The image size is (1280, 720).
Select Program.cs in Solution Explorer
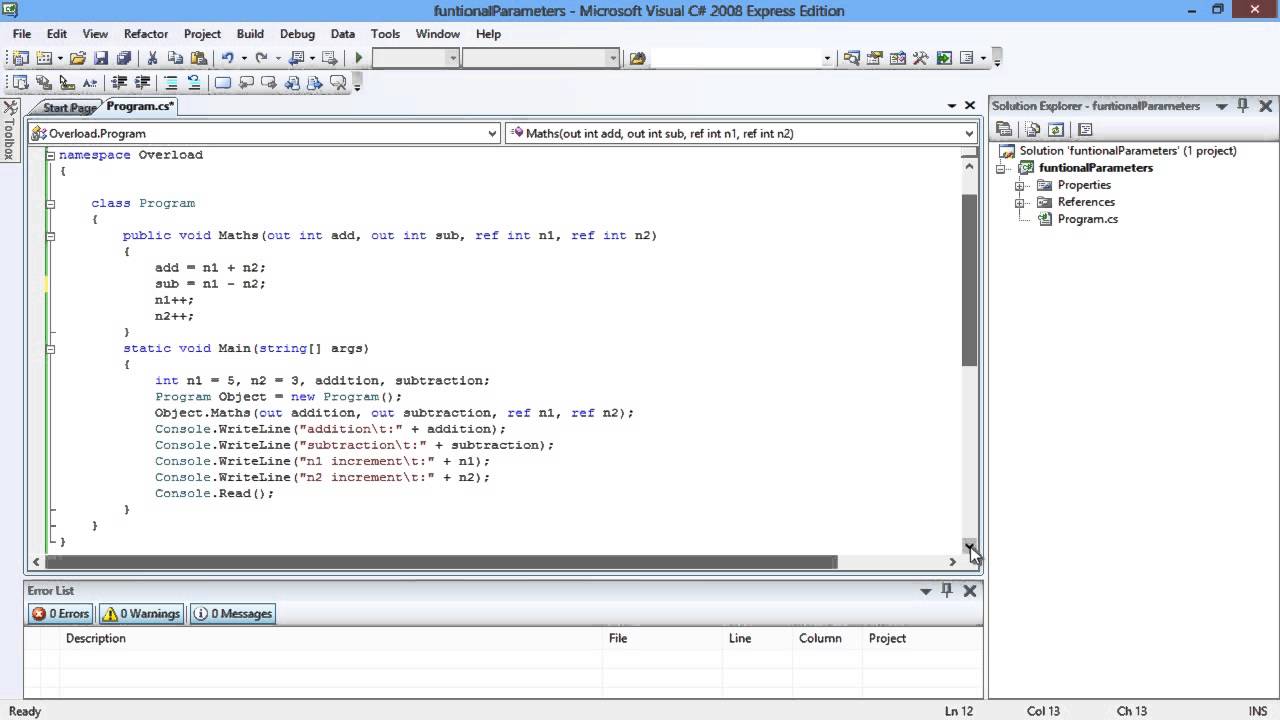(1087, 219)
